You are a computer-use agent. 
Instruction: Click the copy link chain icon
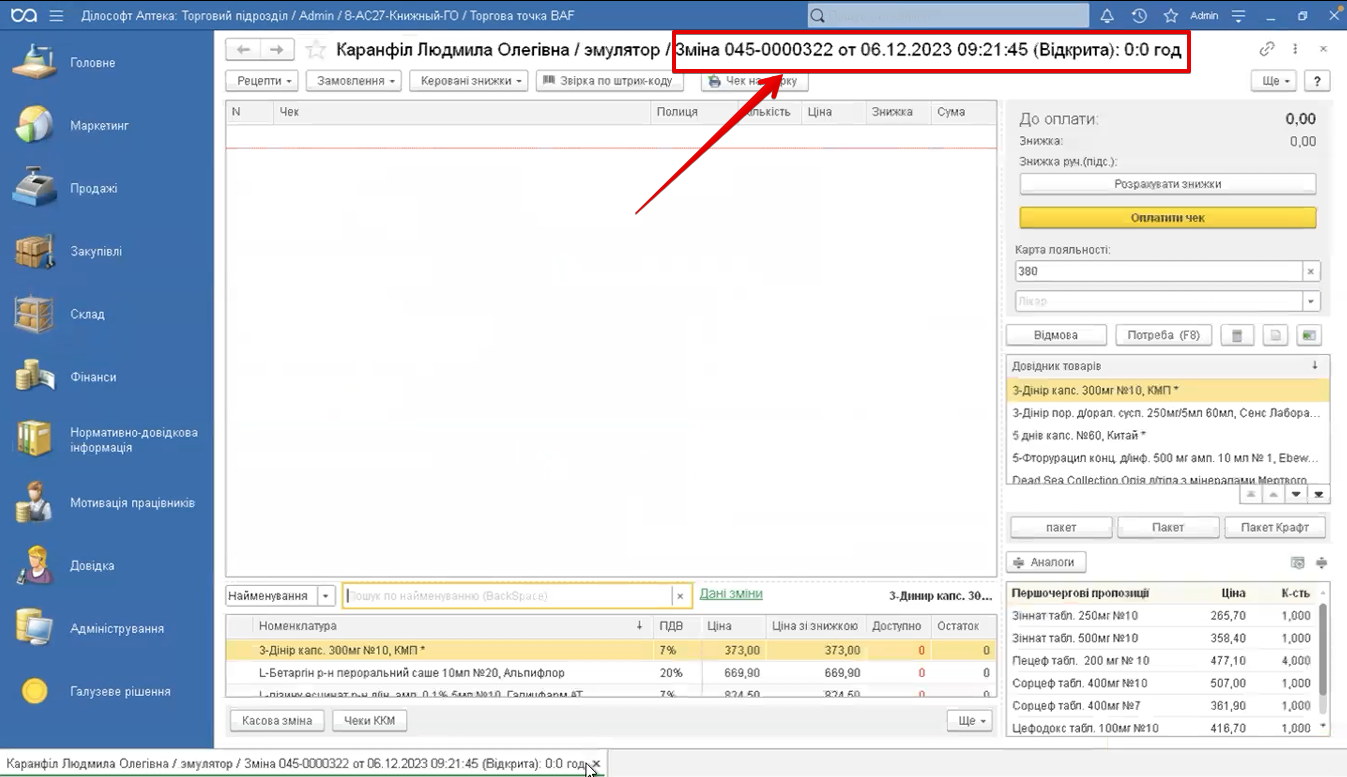(1267, 49)
